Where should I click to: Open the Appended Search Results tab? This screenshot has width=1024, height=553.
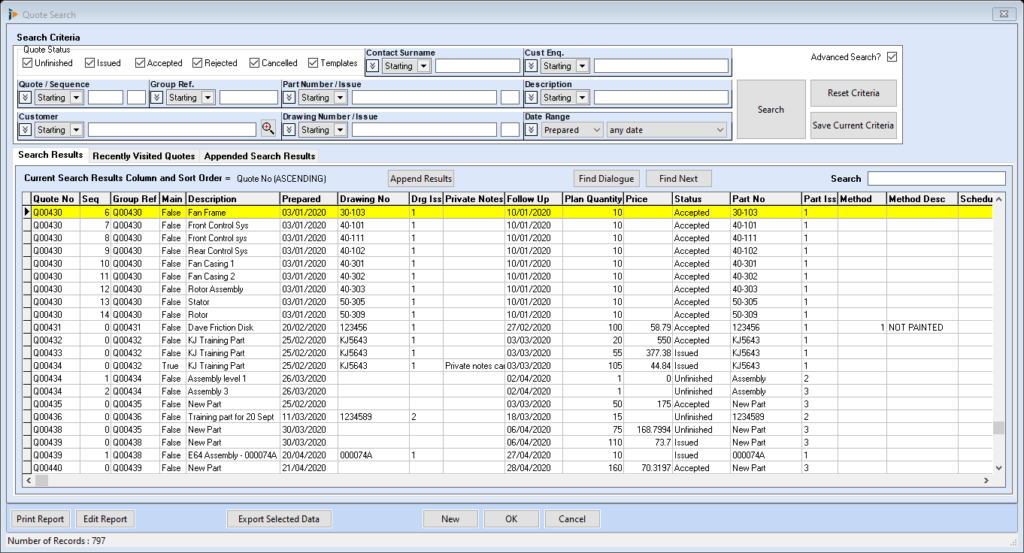click(x=259, y=156)
